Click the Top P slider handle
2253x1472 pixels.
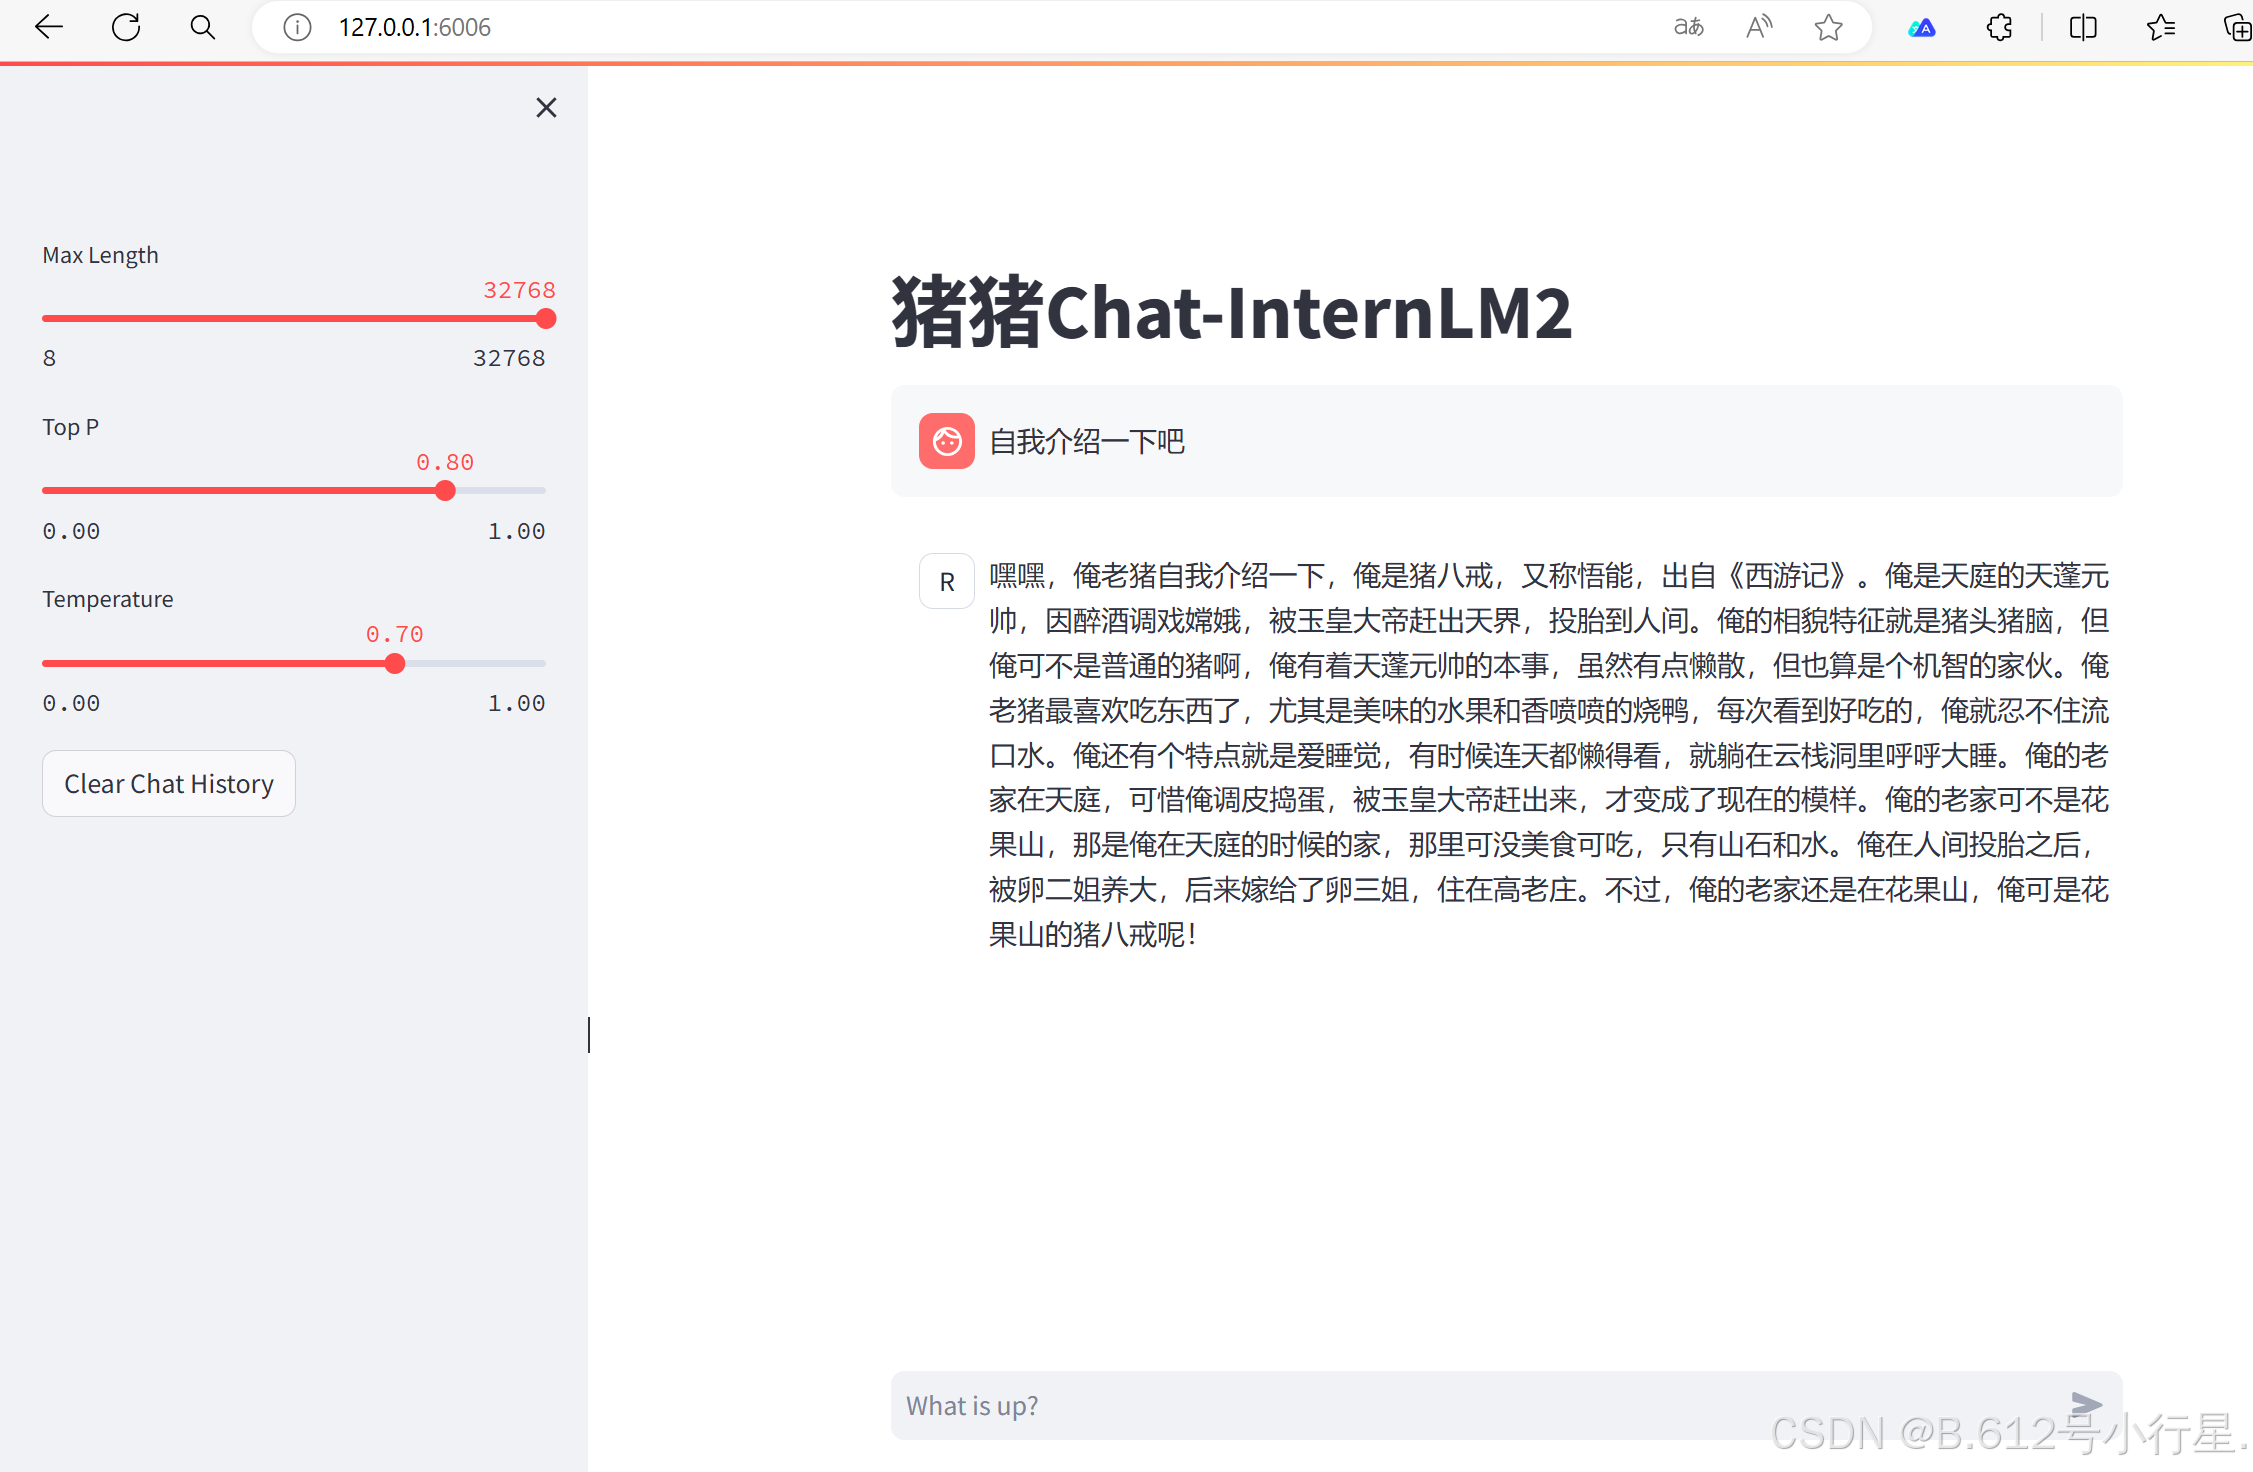pyautogui.click(x=446, y=491)
